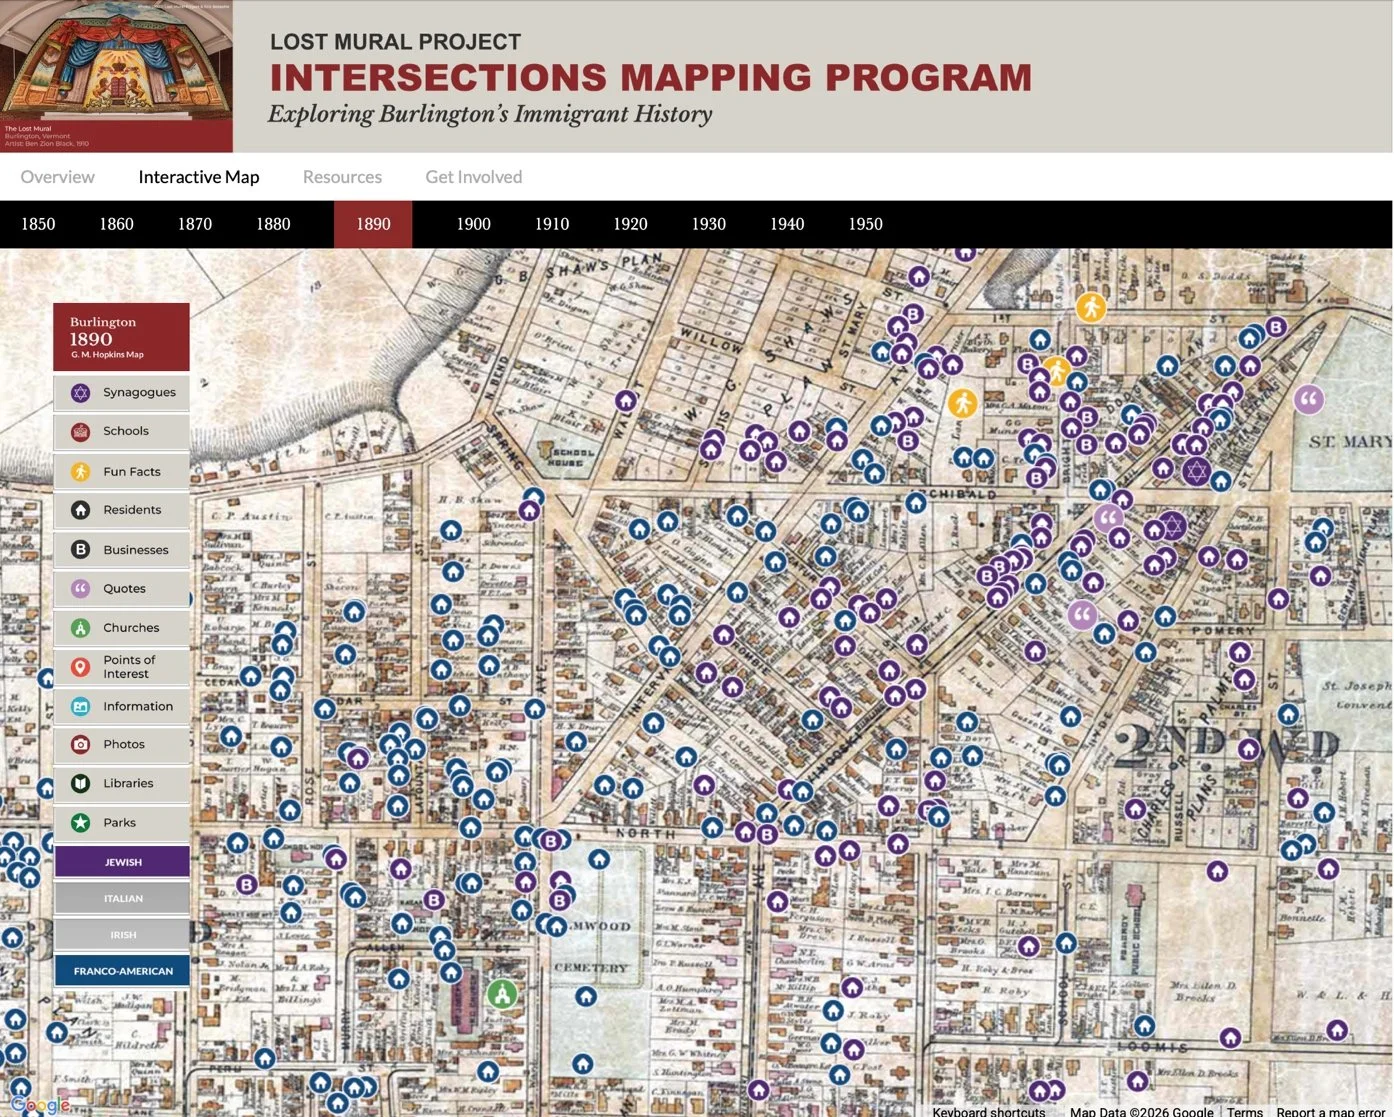
Task: Enable the IRISH community filter
Action: pyautogui.click(x=122, y=935)
